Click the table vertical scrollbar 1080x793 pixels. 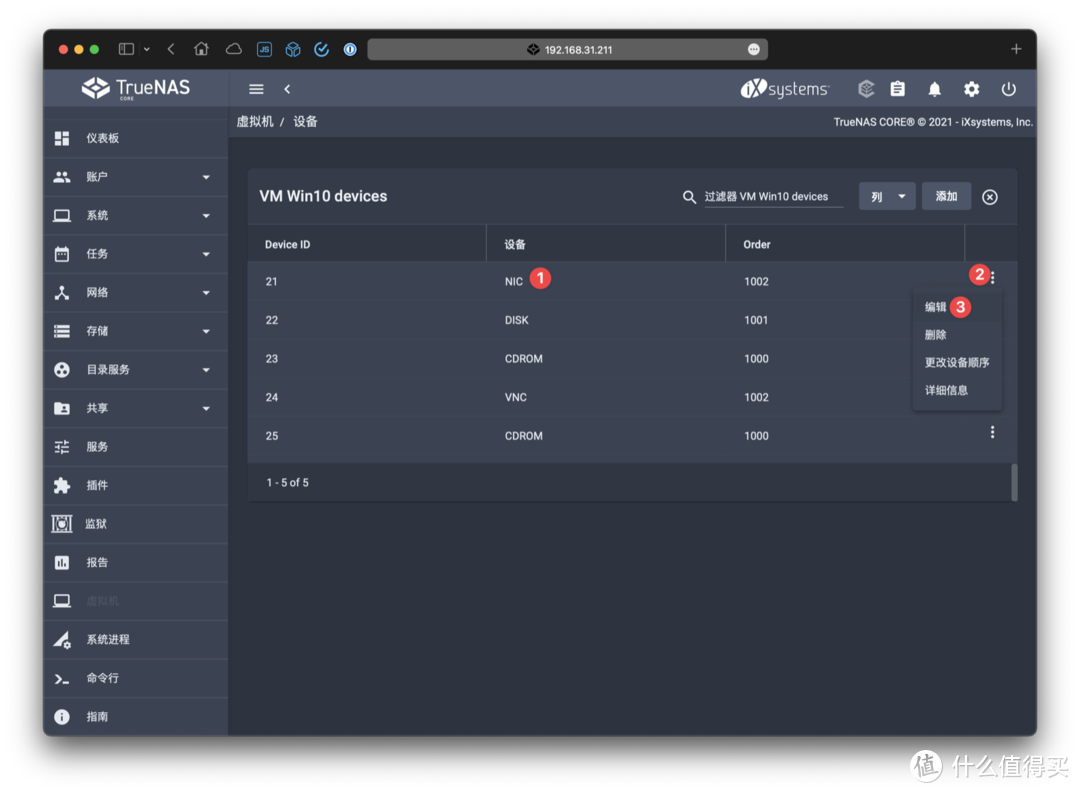tap(1014, 482)
